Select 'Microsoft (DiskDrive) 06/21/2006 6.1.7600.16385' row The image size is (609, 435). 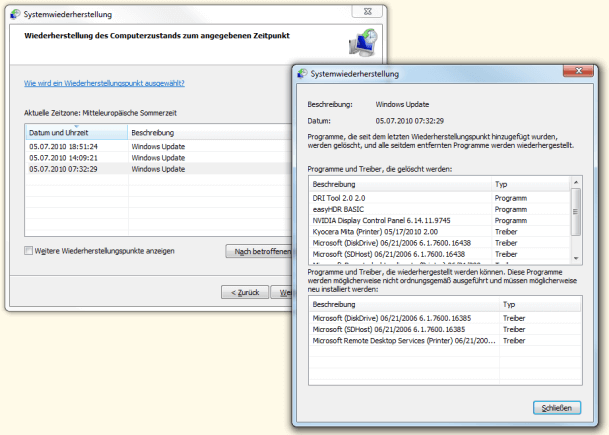tap(445, 318)
